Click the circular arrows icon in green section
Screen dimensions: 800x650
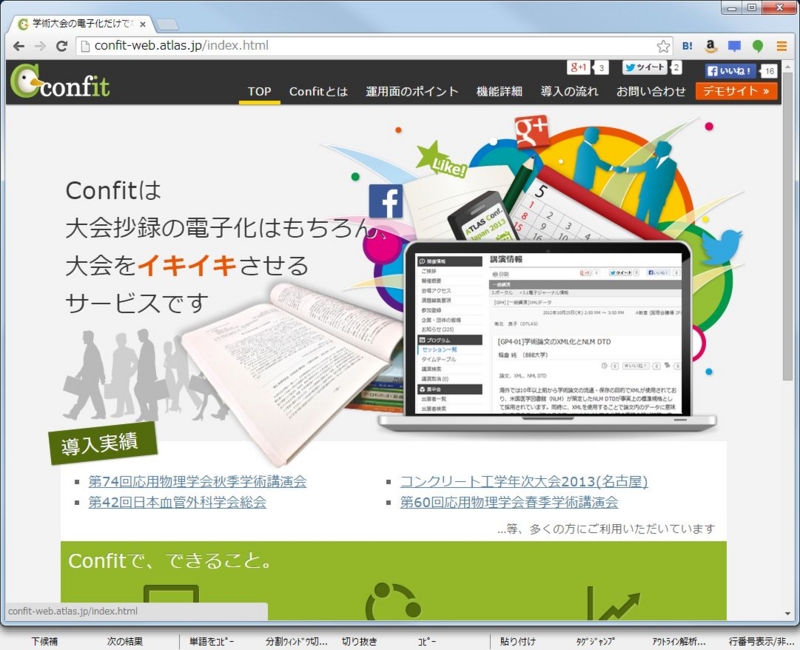(393, 602)
